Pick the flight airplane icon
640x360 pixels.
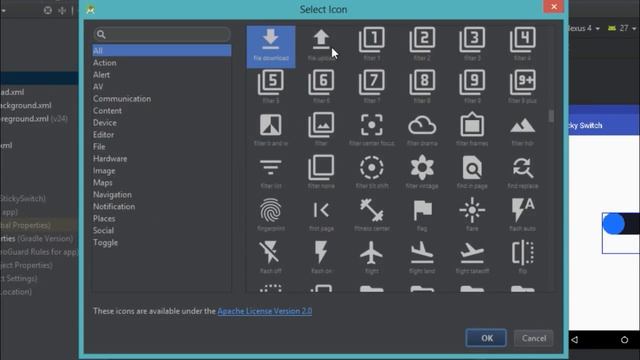pyautogui.click(x=371, y=252)
